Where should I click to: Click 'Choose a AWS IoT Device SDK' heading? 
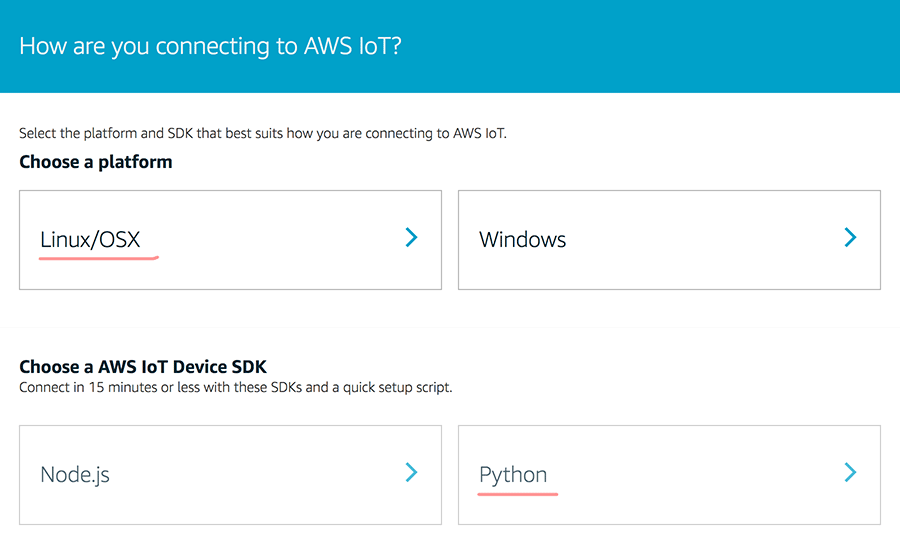tap(143, 366)
